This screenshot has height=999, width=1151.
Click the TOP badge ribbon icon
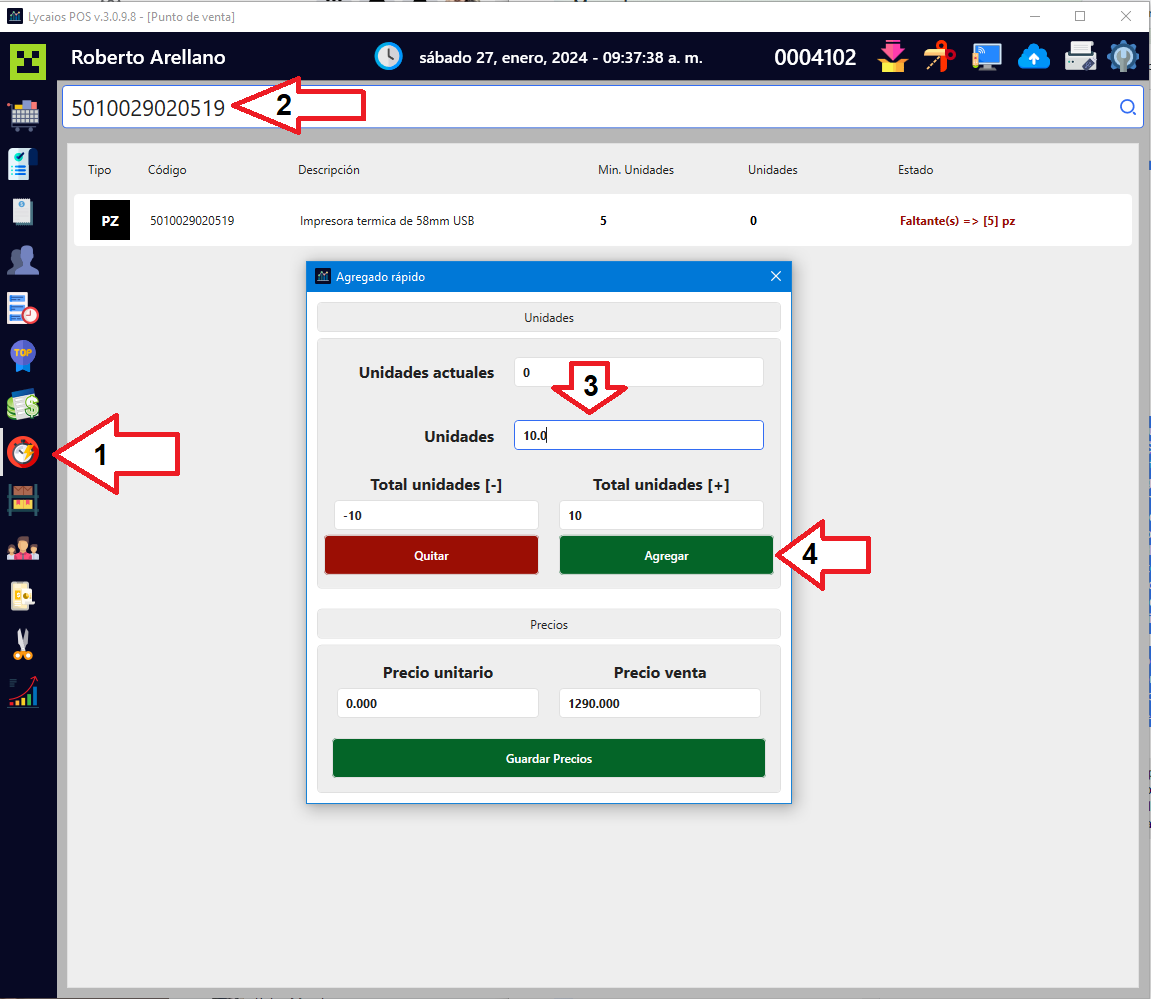click(x=24, y=355)
